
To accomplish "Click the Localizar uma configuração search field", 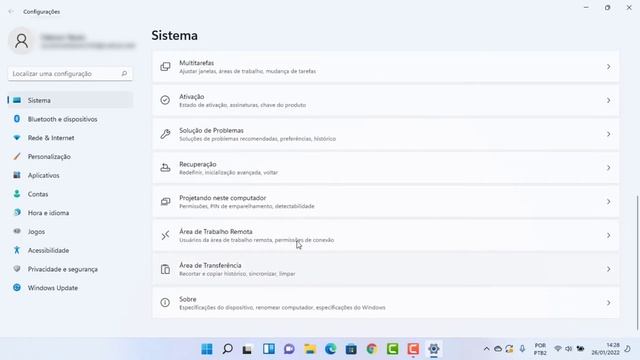I will tap(70, 73).
